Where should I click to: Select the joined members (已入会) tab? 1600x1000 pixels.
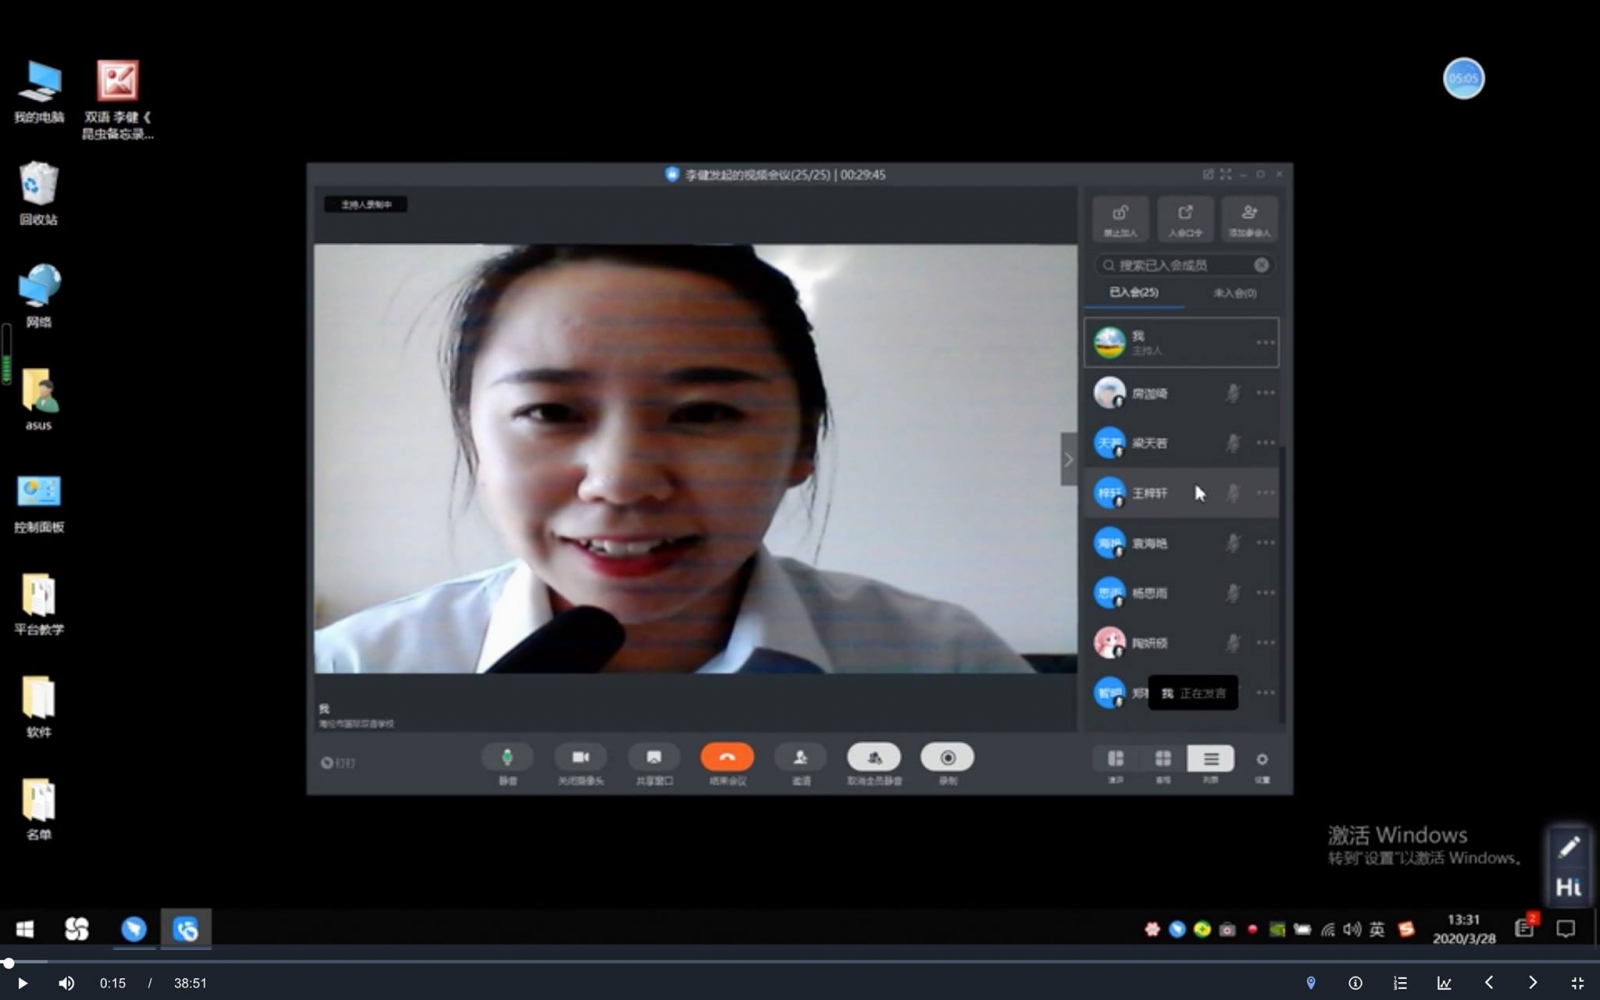coord(1134,293)
